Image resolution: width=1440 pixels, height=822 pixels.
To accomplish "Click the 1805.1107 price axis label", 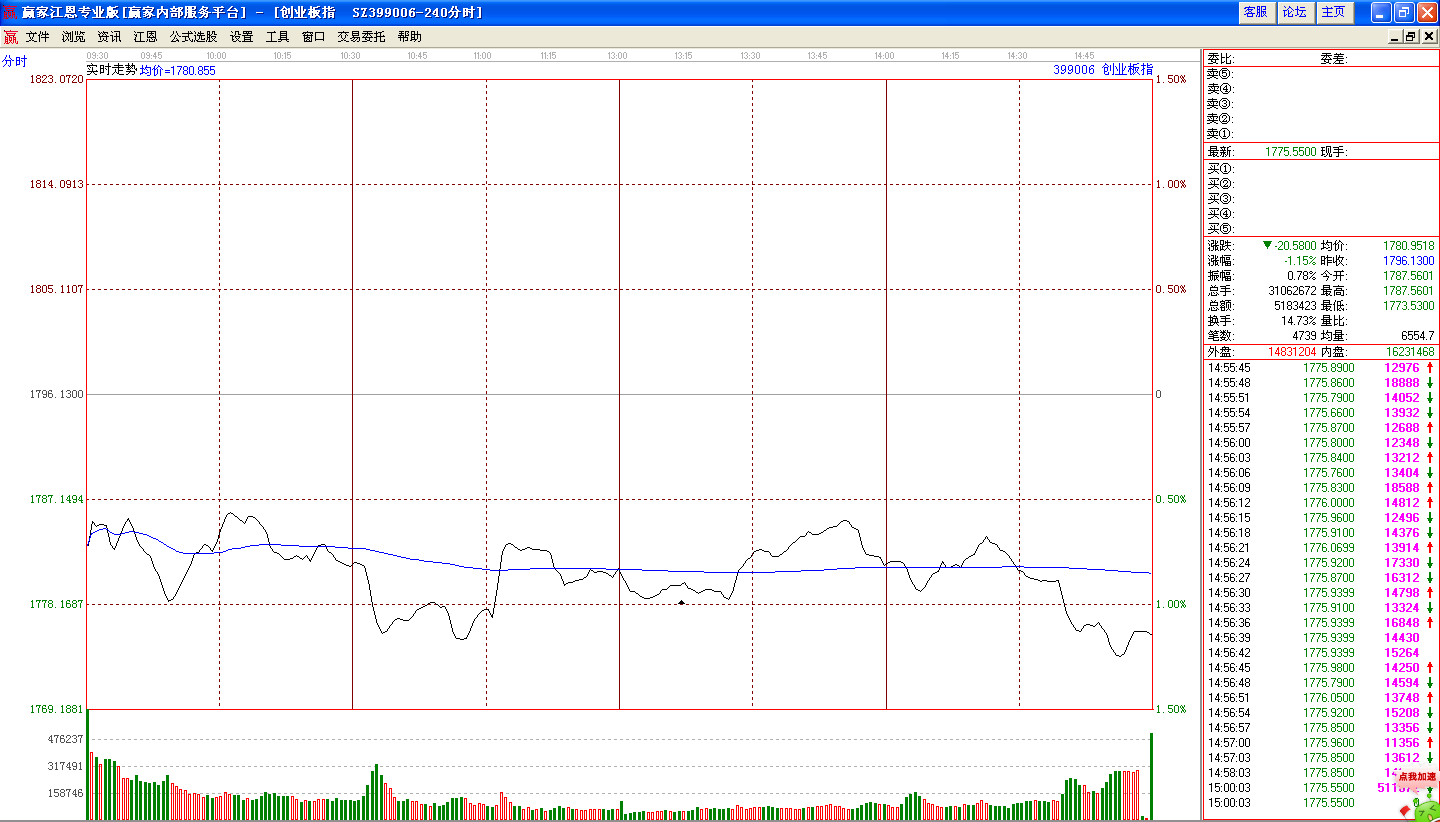I will 57,289.
